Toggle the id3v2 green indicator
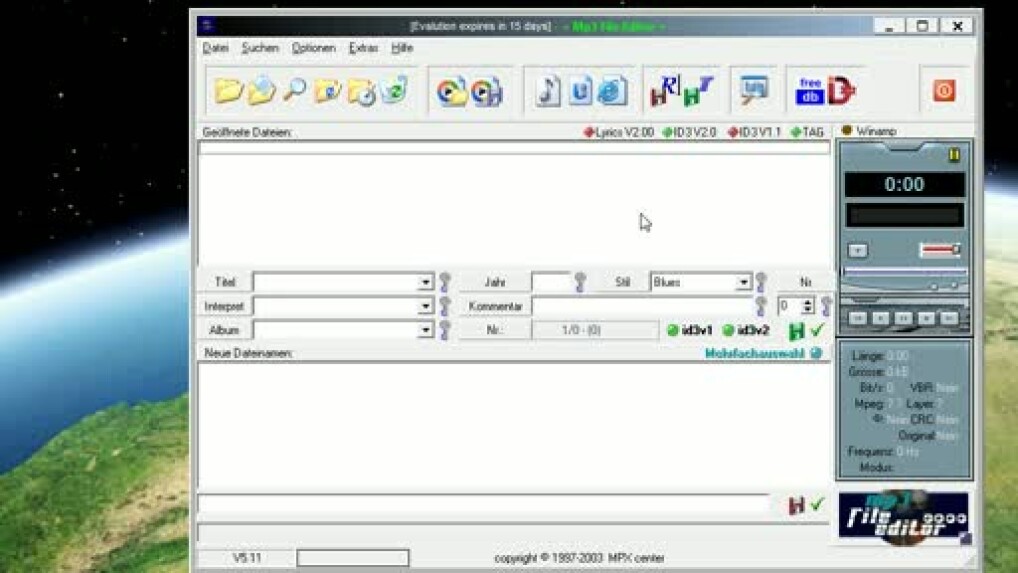The width and height of the screenshot is (1018, 573). point(729,331)
